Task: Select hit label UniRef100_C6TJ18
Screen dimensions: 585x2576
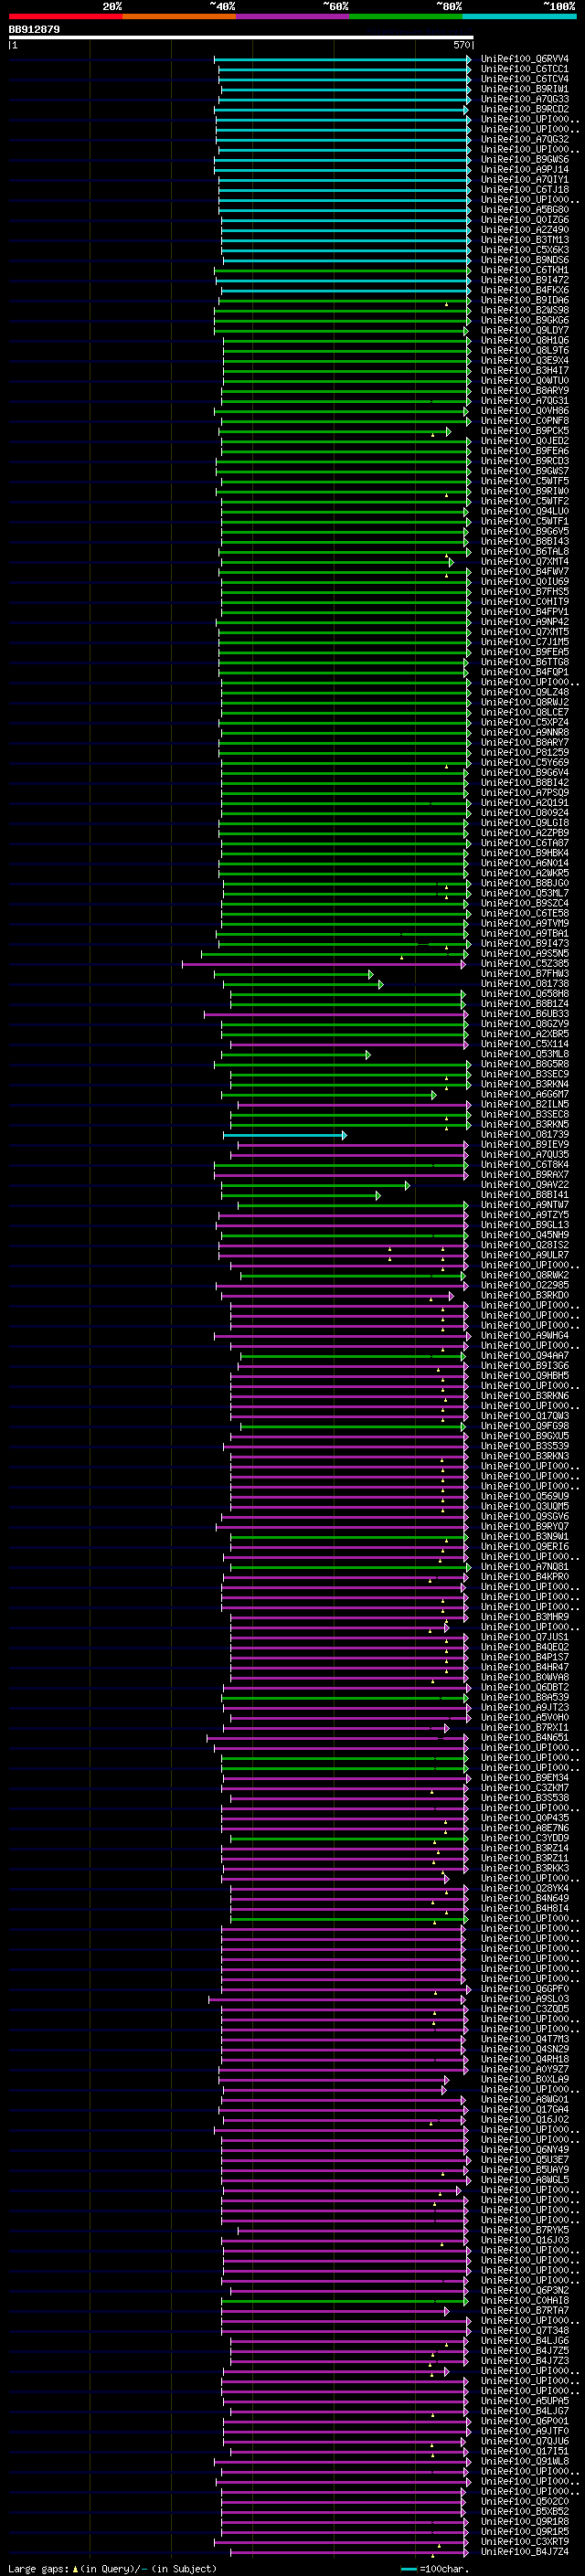Action: 524,189
